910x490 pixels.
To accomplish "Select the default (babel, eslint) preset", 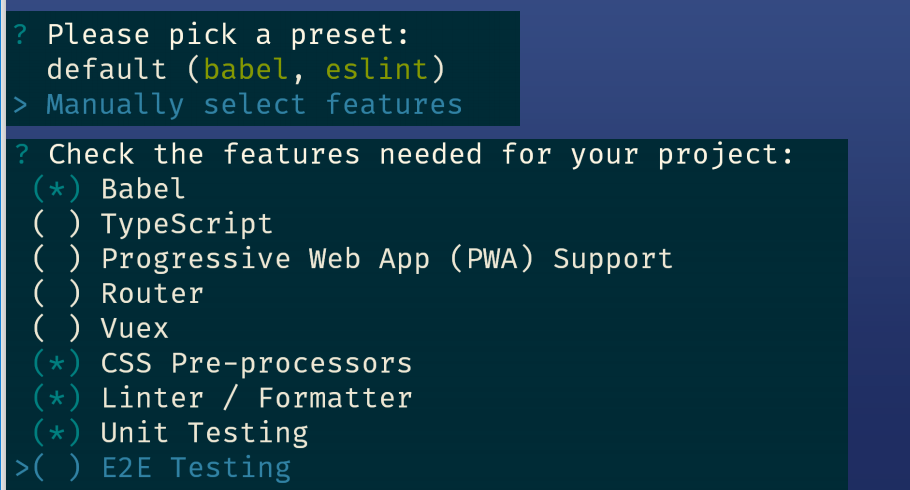I will point(245,69).
